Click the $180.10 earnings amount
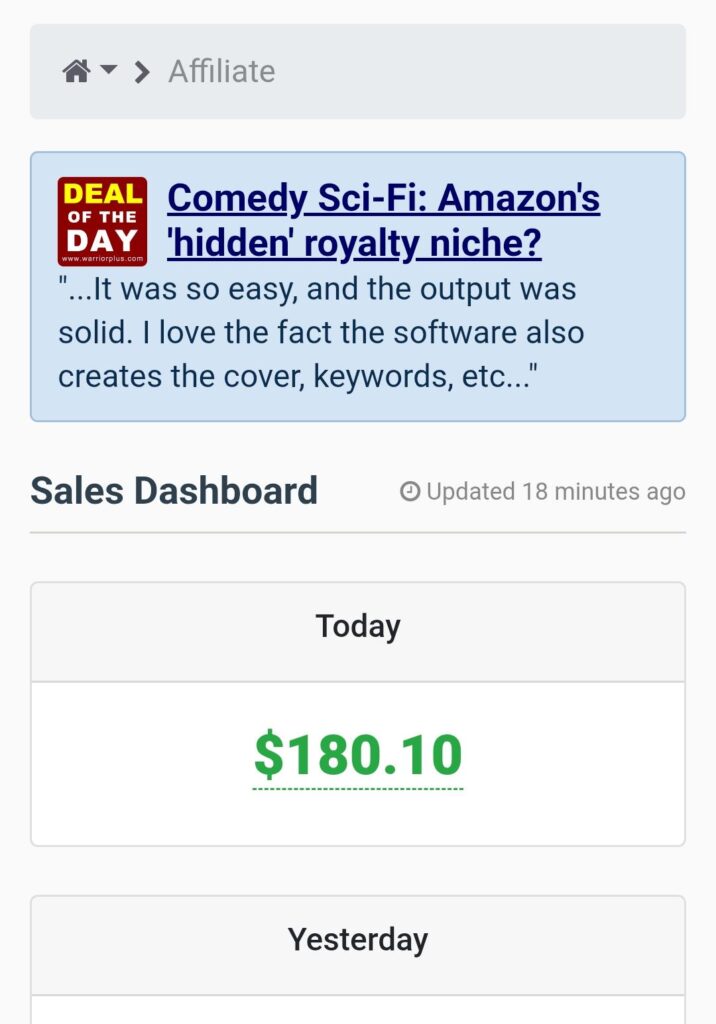 pos(358,755)
